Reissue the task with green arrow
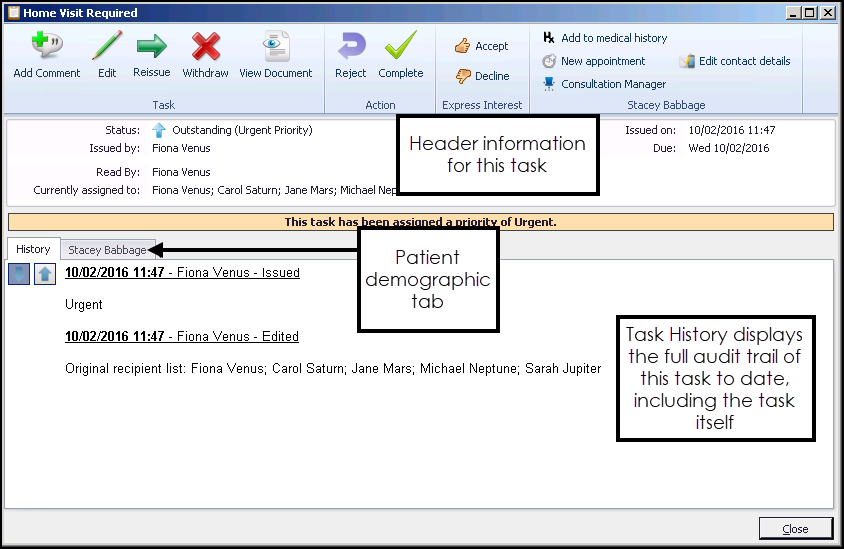 tap(151, 55)
